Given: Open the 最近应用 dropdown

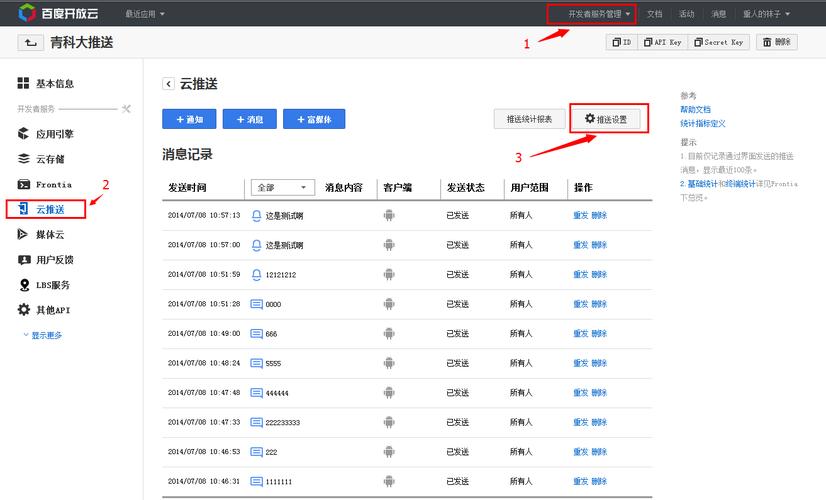Looking at the screenshot, I should pos(145,14).
